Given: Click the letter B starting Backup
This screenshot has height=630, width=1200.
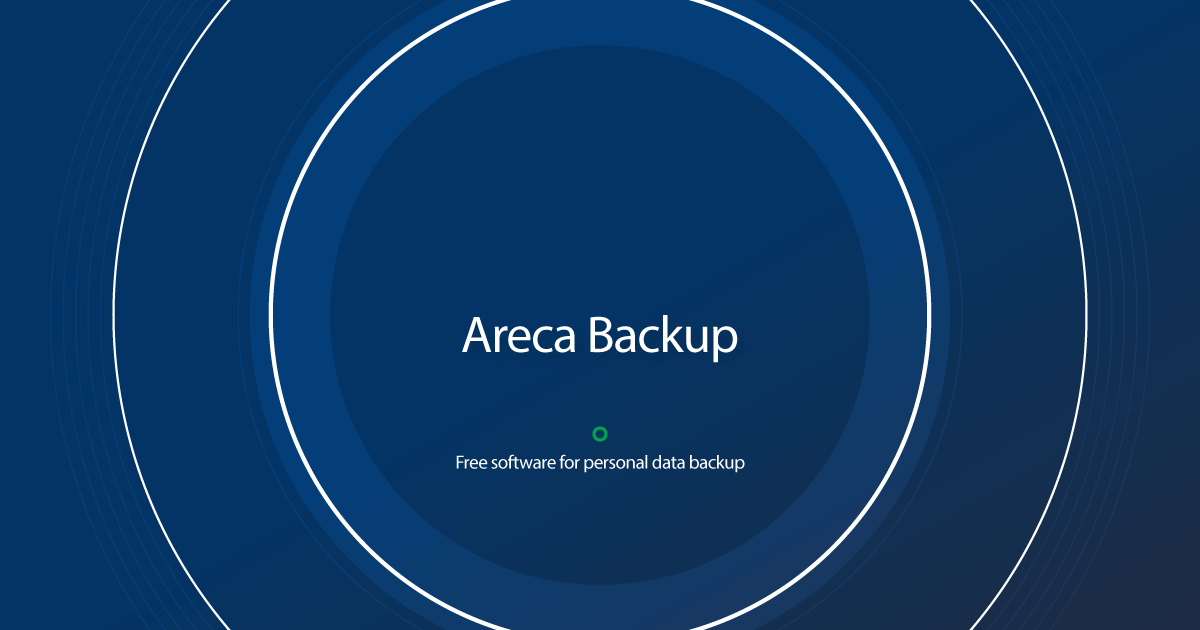Looking at the screenshot, I should pyautogui.click(x=602, y=337).
